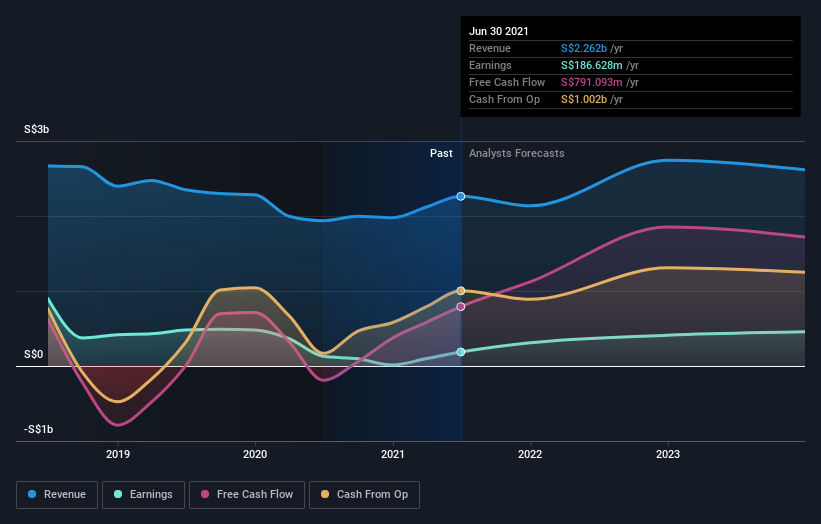
Task: Select the Earnings marker on Jun 2021
Action: tap(461, 352)
